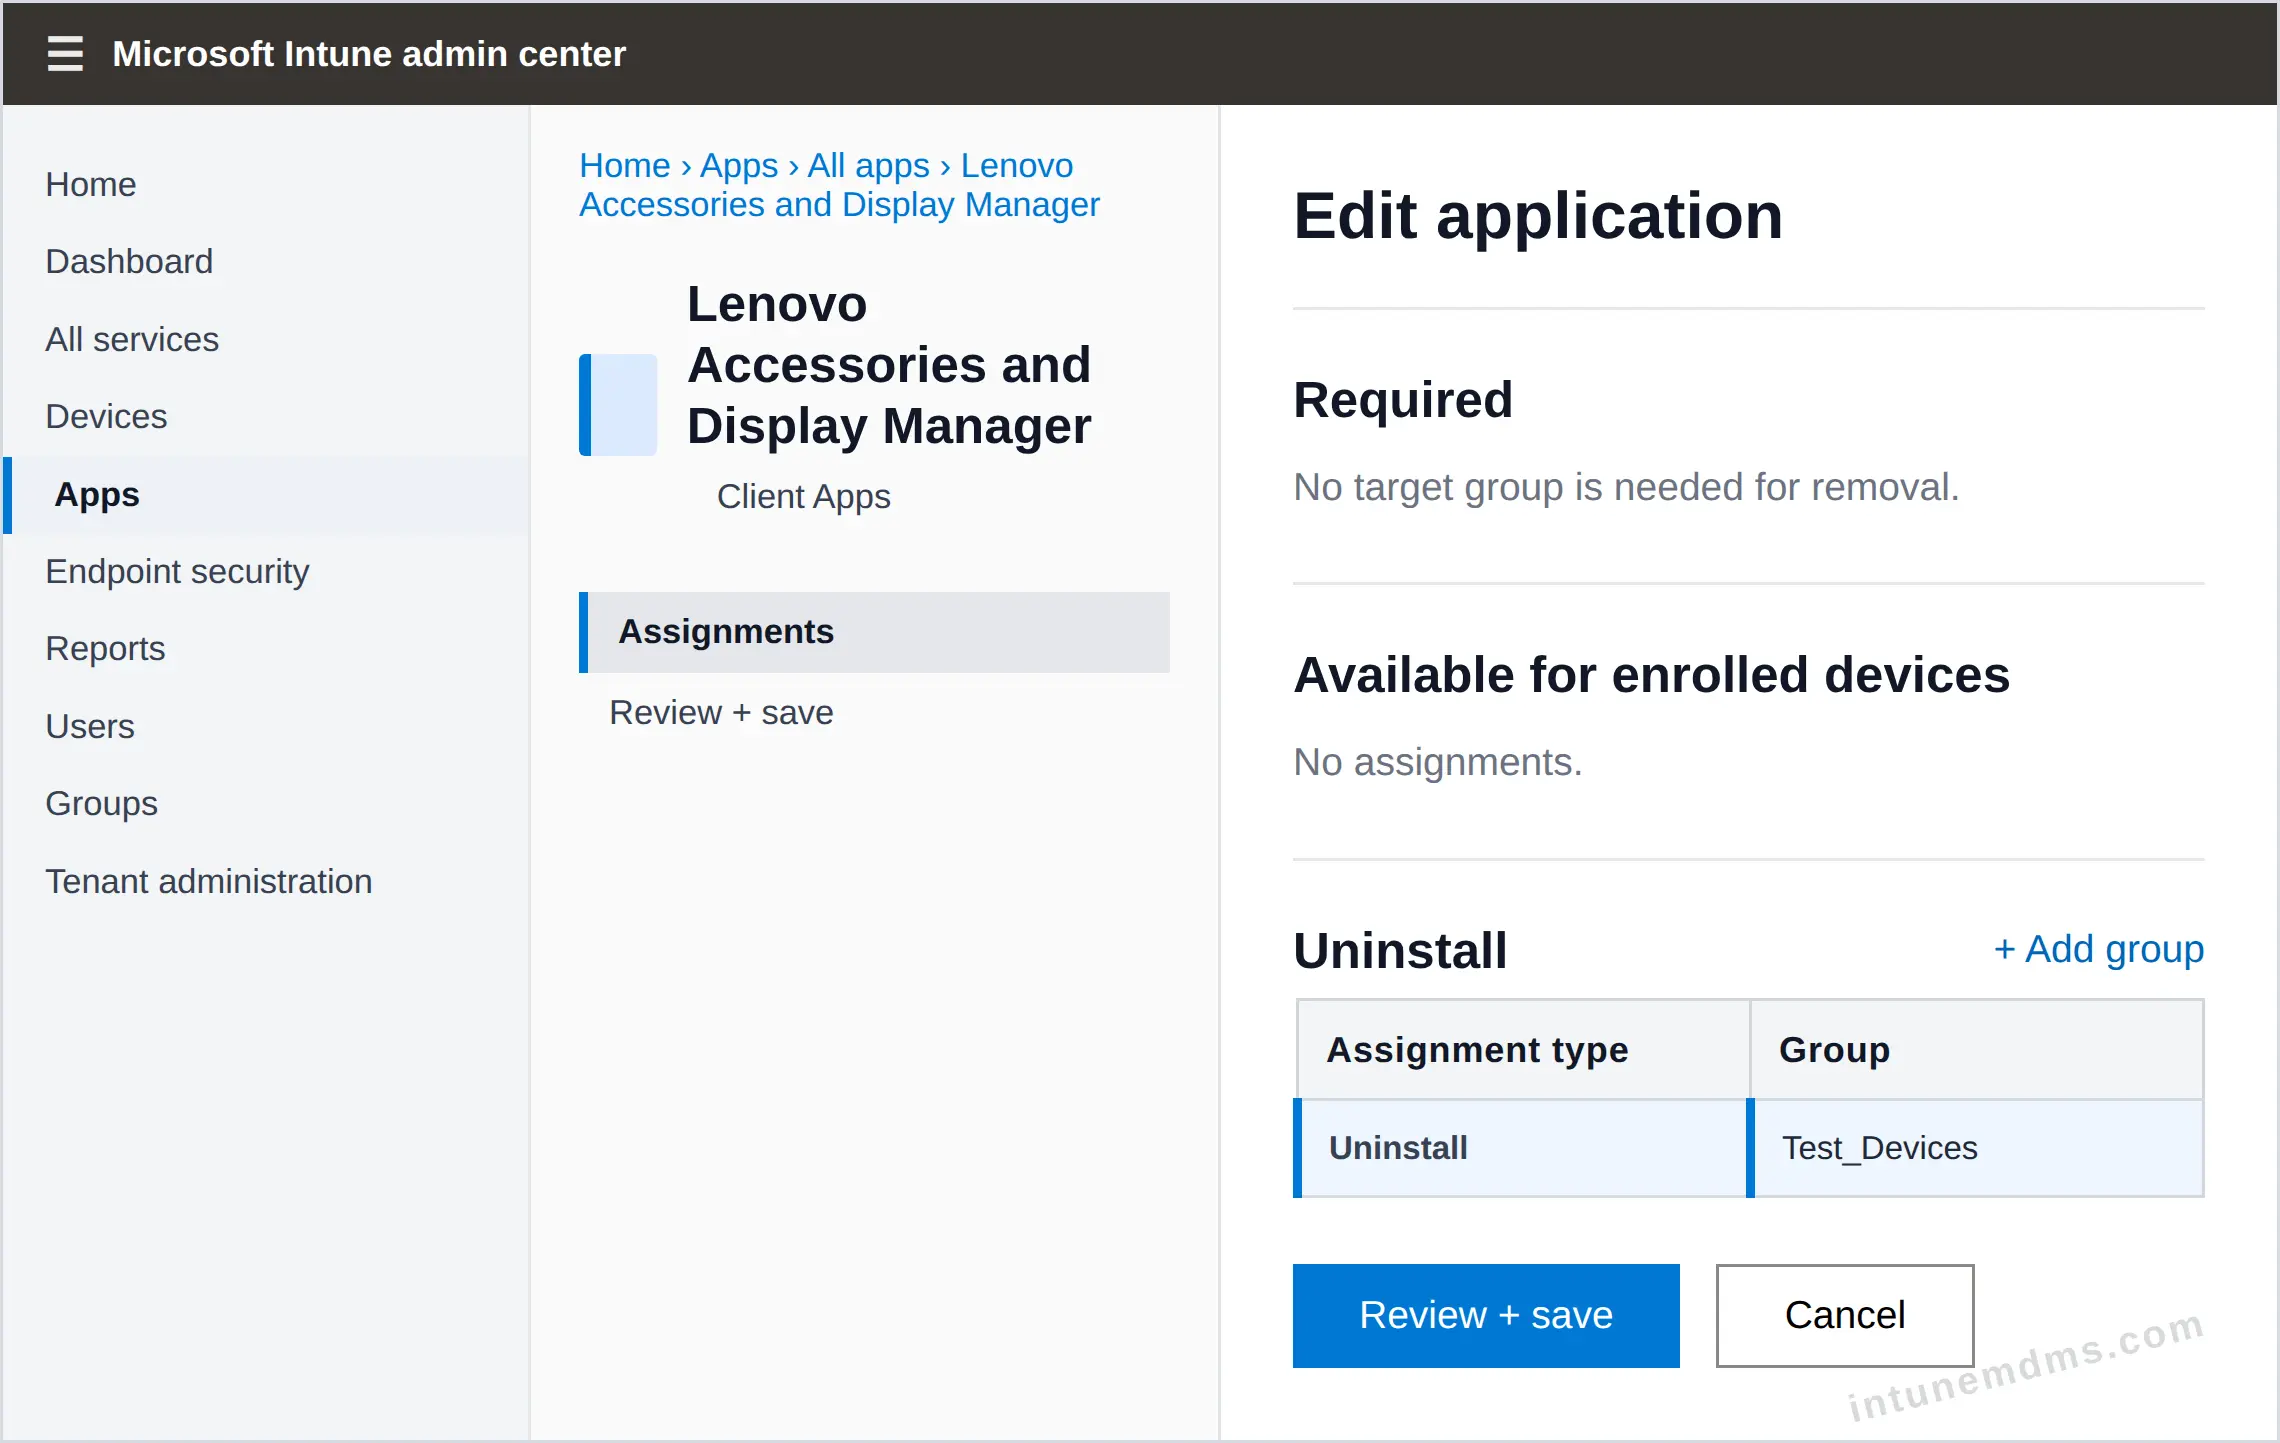Click the Lenovo Accessories and Display Manager title
2280x1443 pixels.
(x=889, y=365)
